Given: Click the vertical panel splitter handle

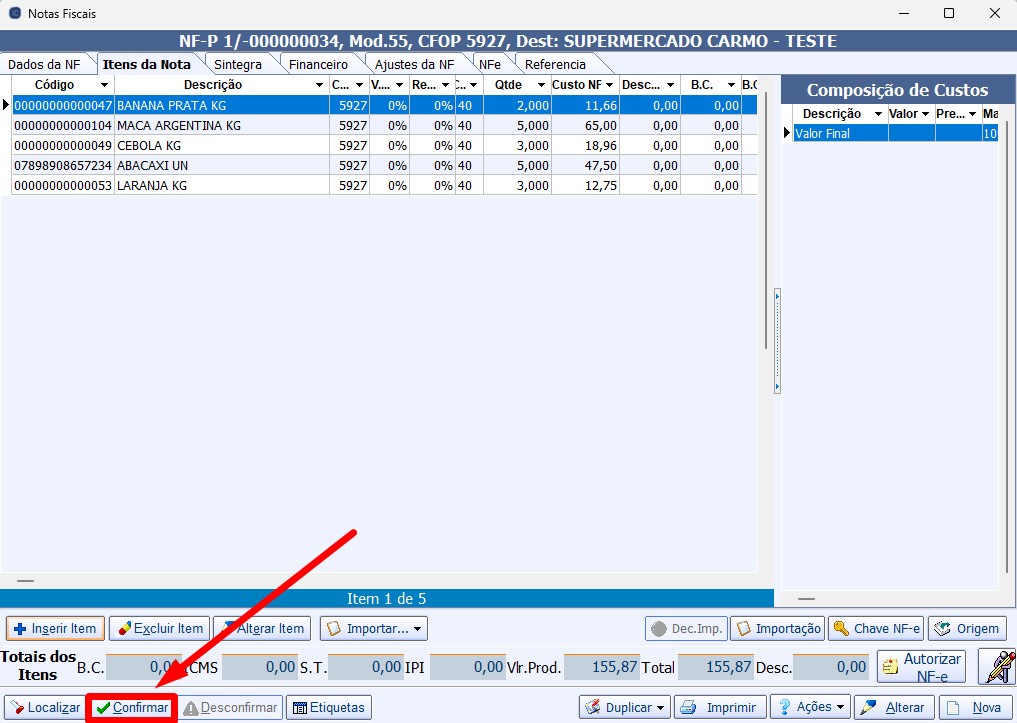Looking at the screenshot, I should pos(777,341).
